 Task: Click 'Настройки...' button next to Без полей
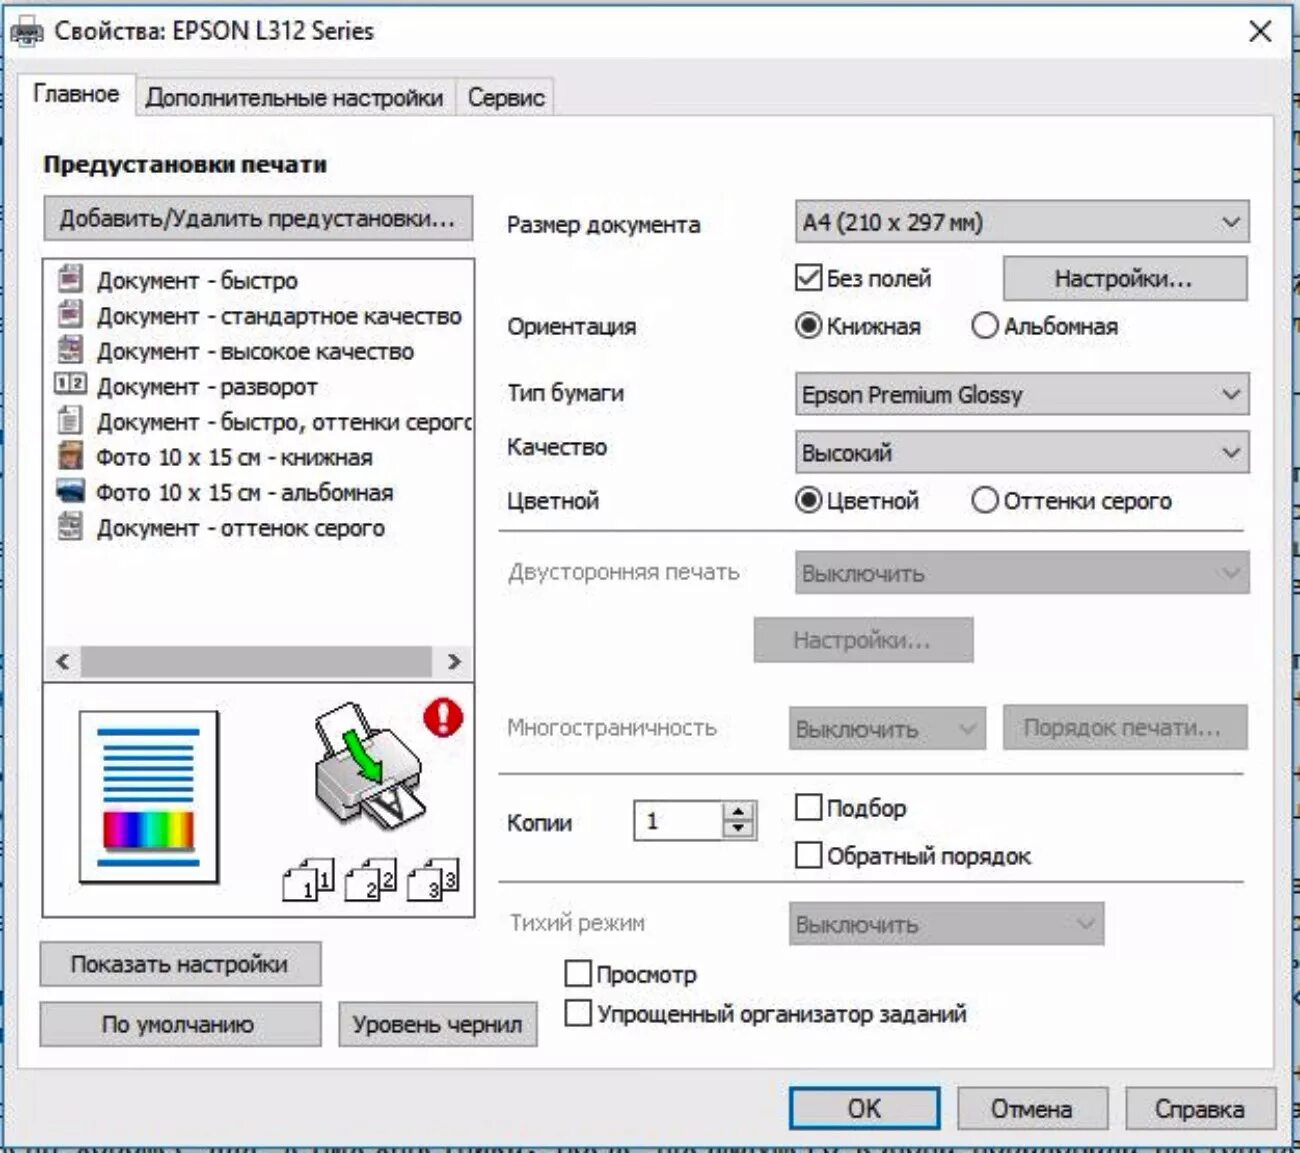1125,278
